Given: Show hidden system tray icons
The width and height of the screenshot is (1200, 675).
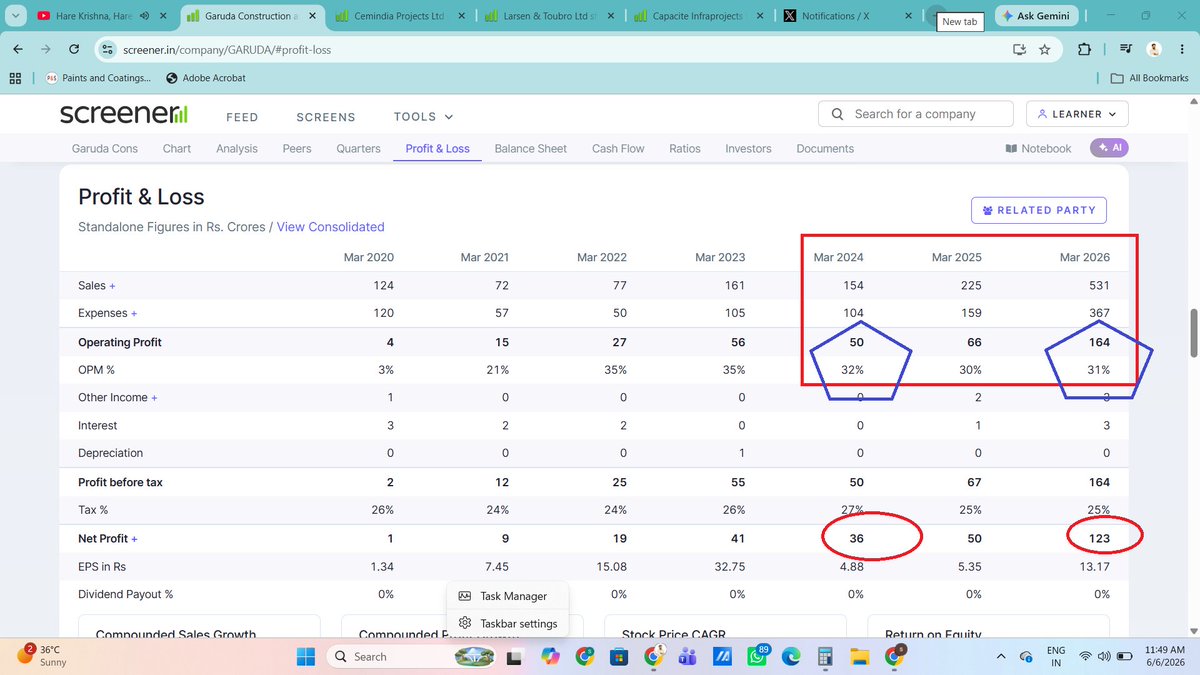Looking at the screenshot, I should [x=1001, y=656].
